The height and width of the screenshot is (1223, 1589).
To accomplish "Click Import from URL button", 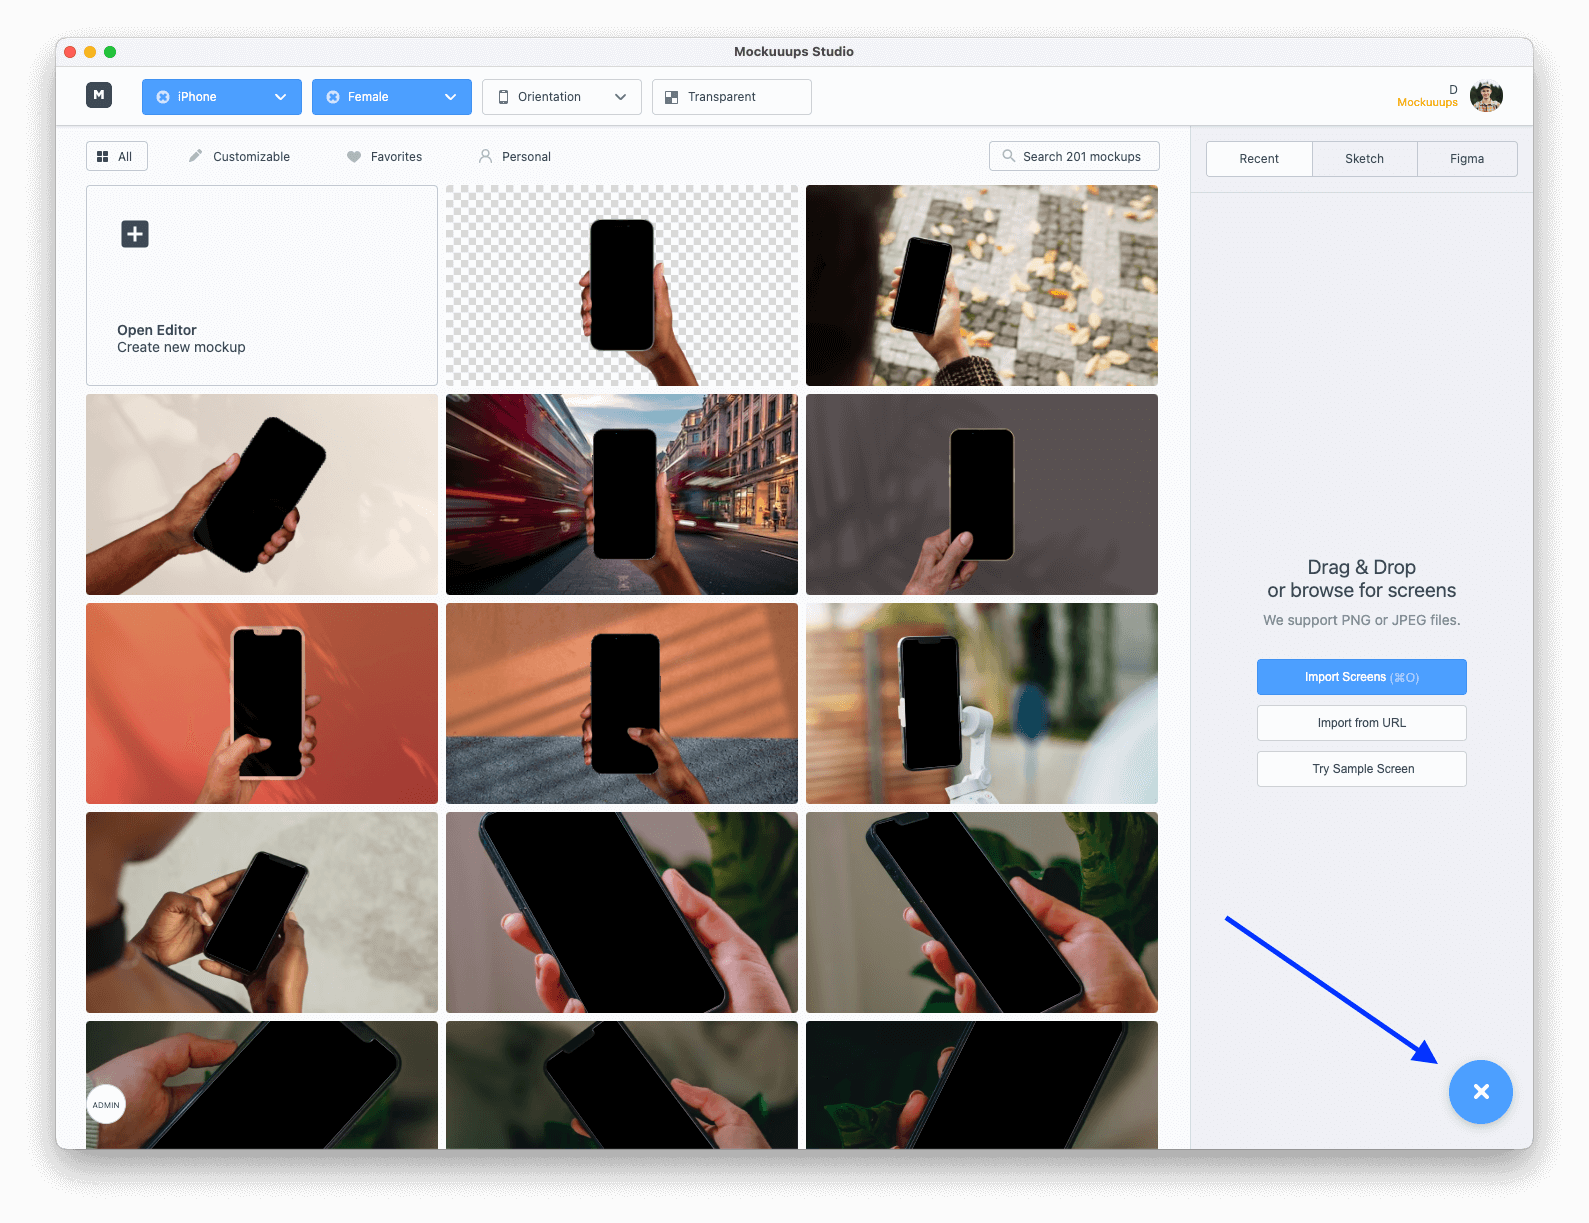I will [1361, 723].
